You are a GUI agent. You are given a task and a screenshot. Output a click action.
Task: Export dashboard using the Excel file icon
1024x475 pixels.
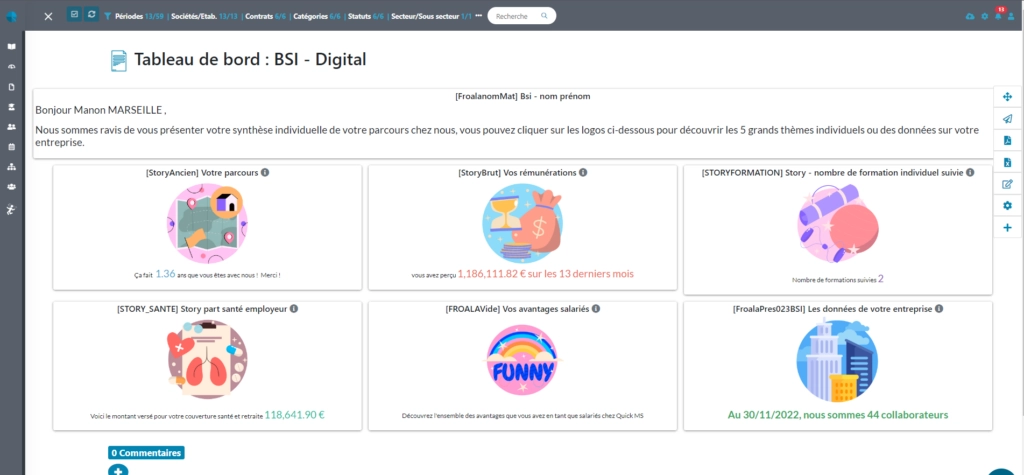click(1007, 162)
